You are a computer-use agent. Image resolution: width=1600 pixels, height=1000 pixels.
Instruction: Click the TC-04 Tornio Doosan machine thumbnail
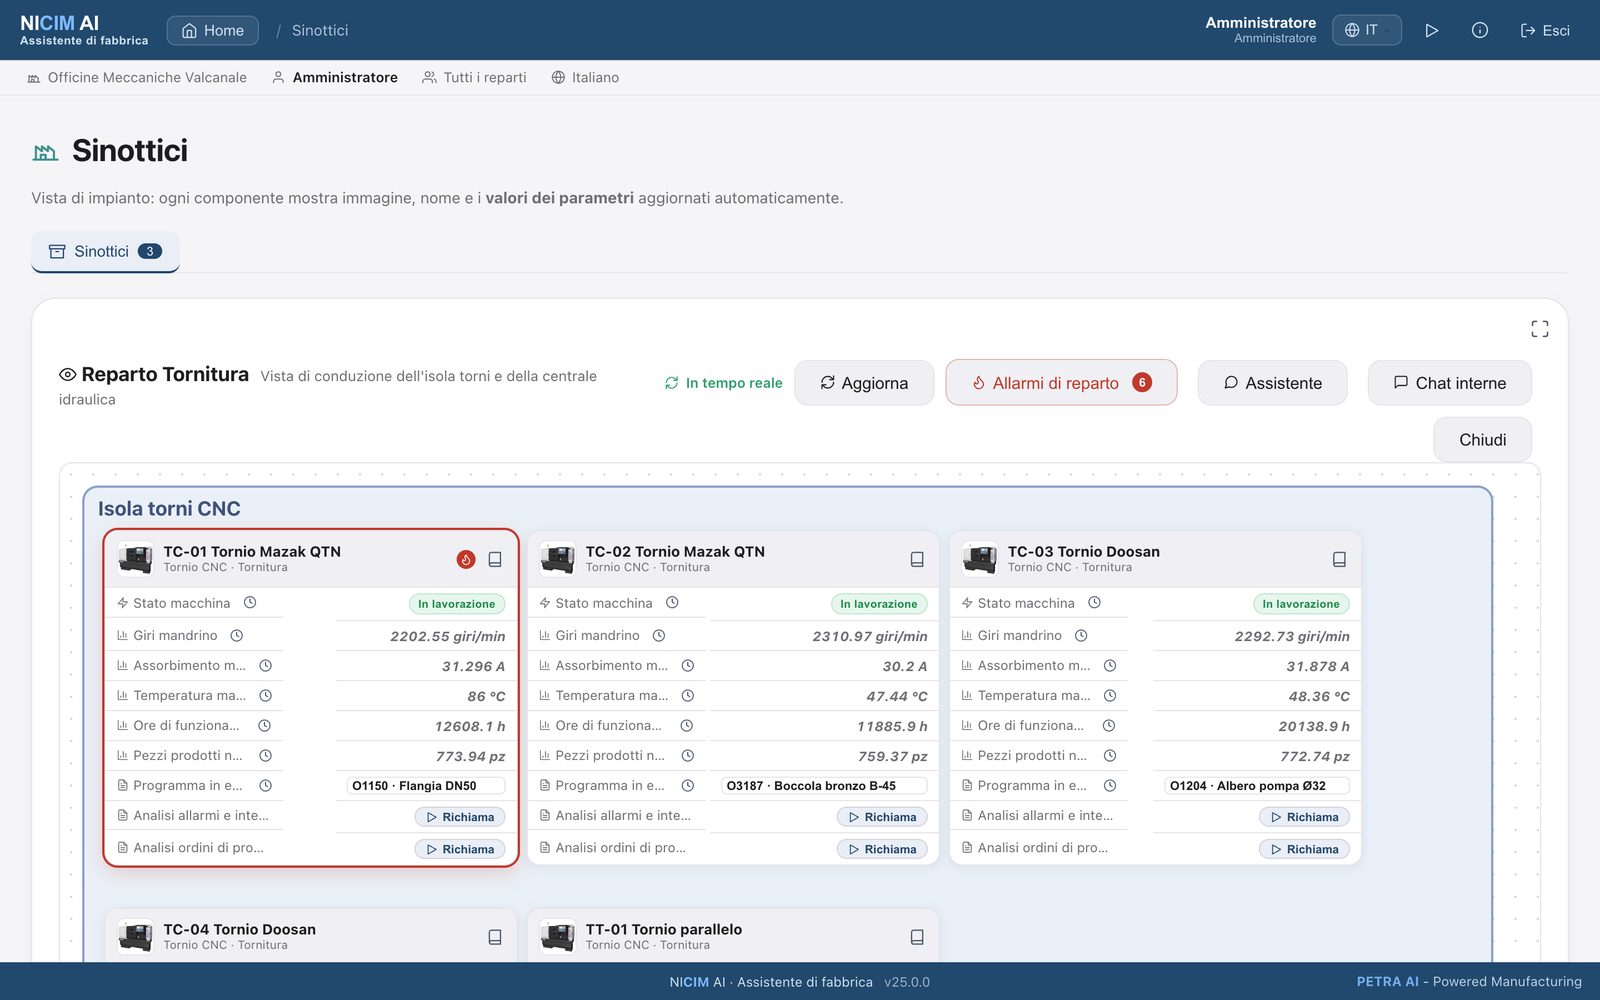(x=135, y=937)
